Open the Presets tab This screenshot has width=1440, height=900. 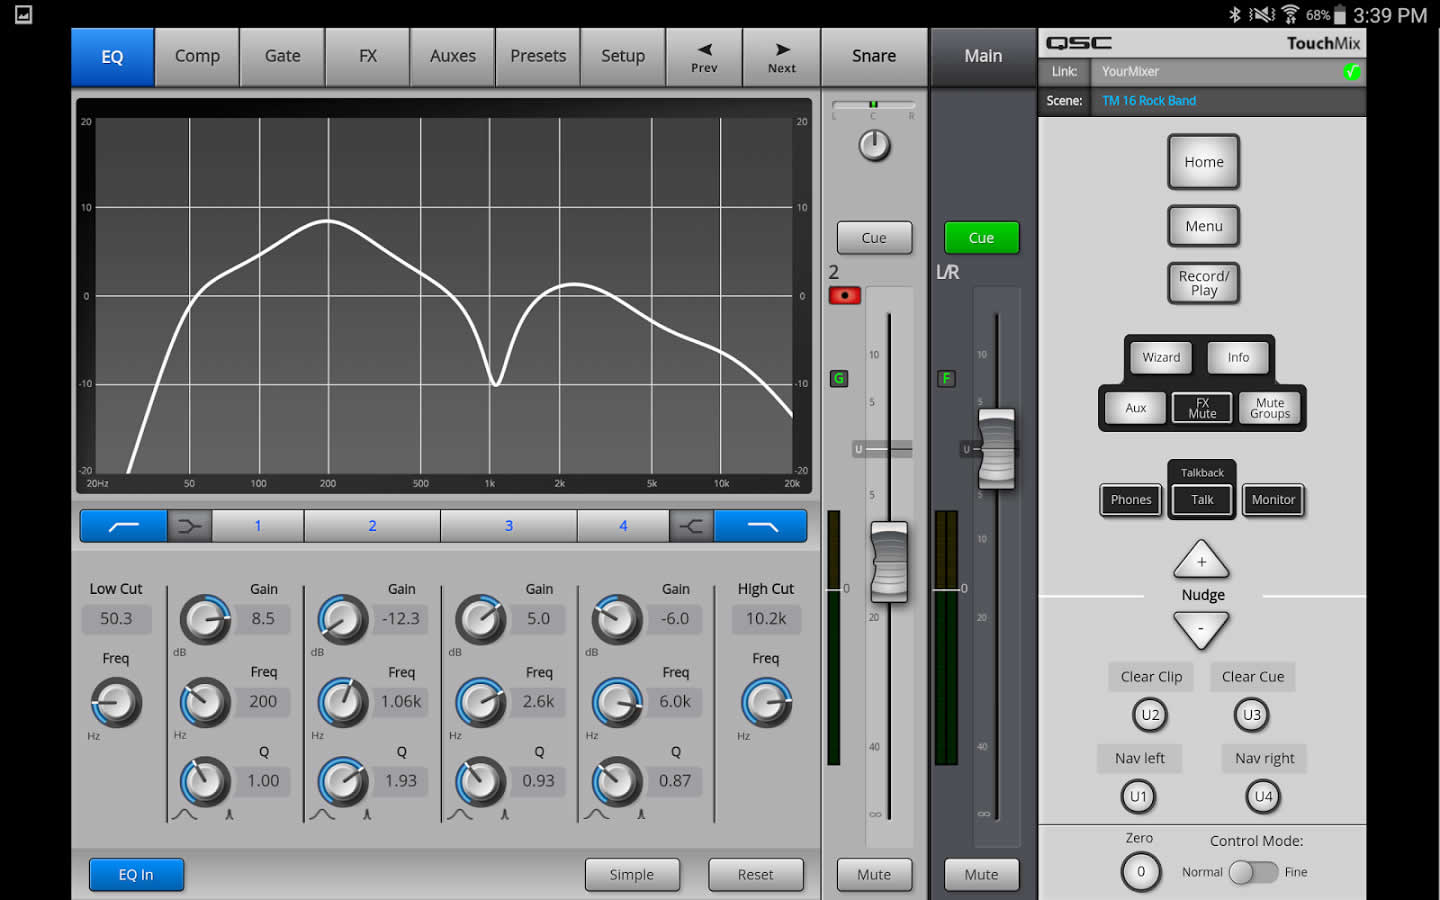(x=538, y=57)
